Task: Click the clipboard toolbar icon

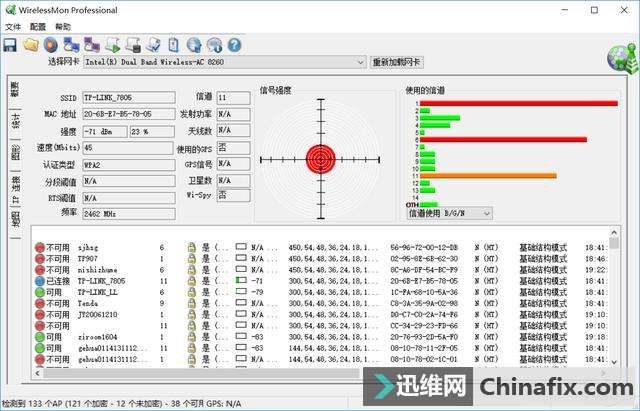Action: tap(174, 44)
